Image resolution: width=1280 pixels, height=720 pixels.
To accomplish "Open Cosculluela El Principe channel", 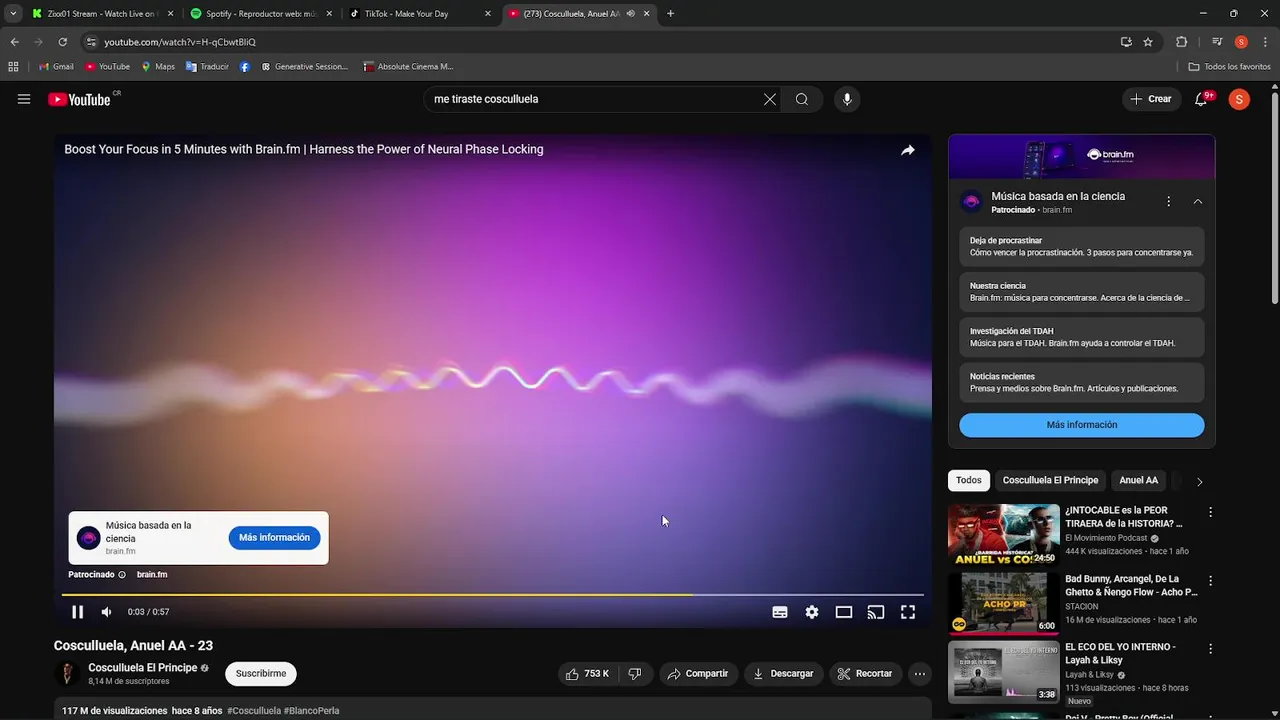I will coord(142,668).
